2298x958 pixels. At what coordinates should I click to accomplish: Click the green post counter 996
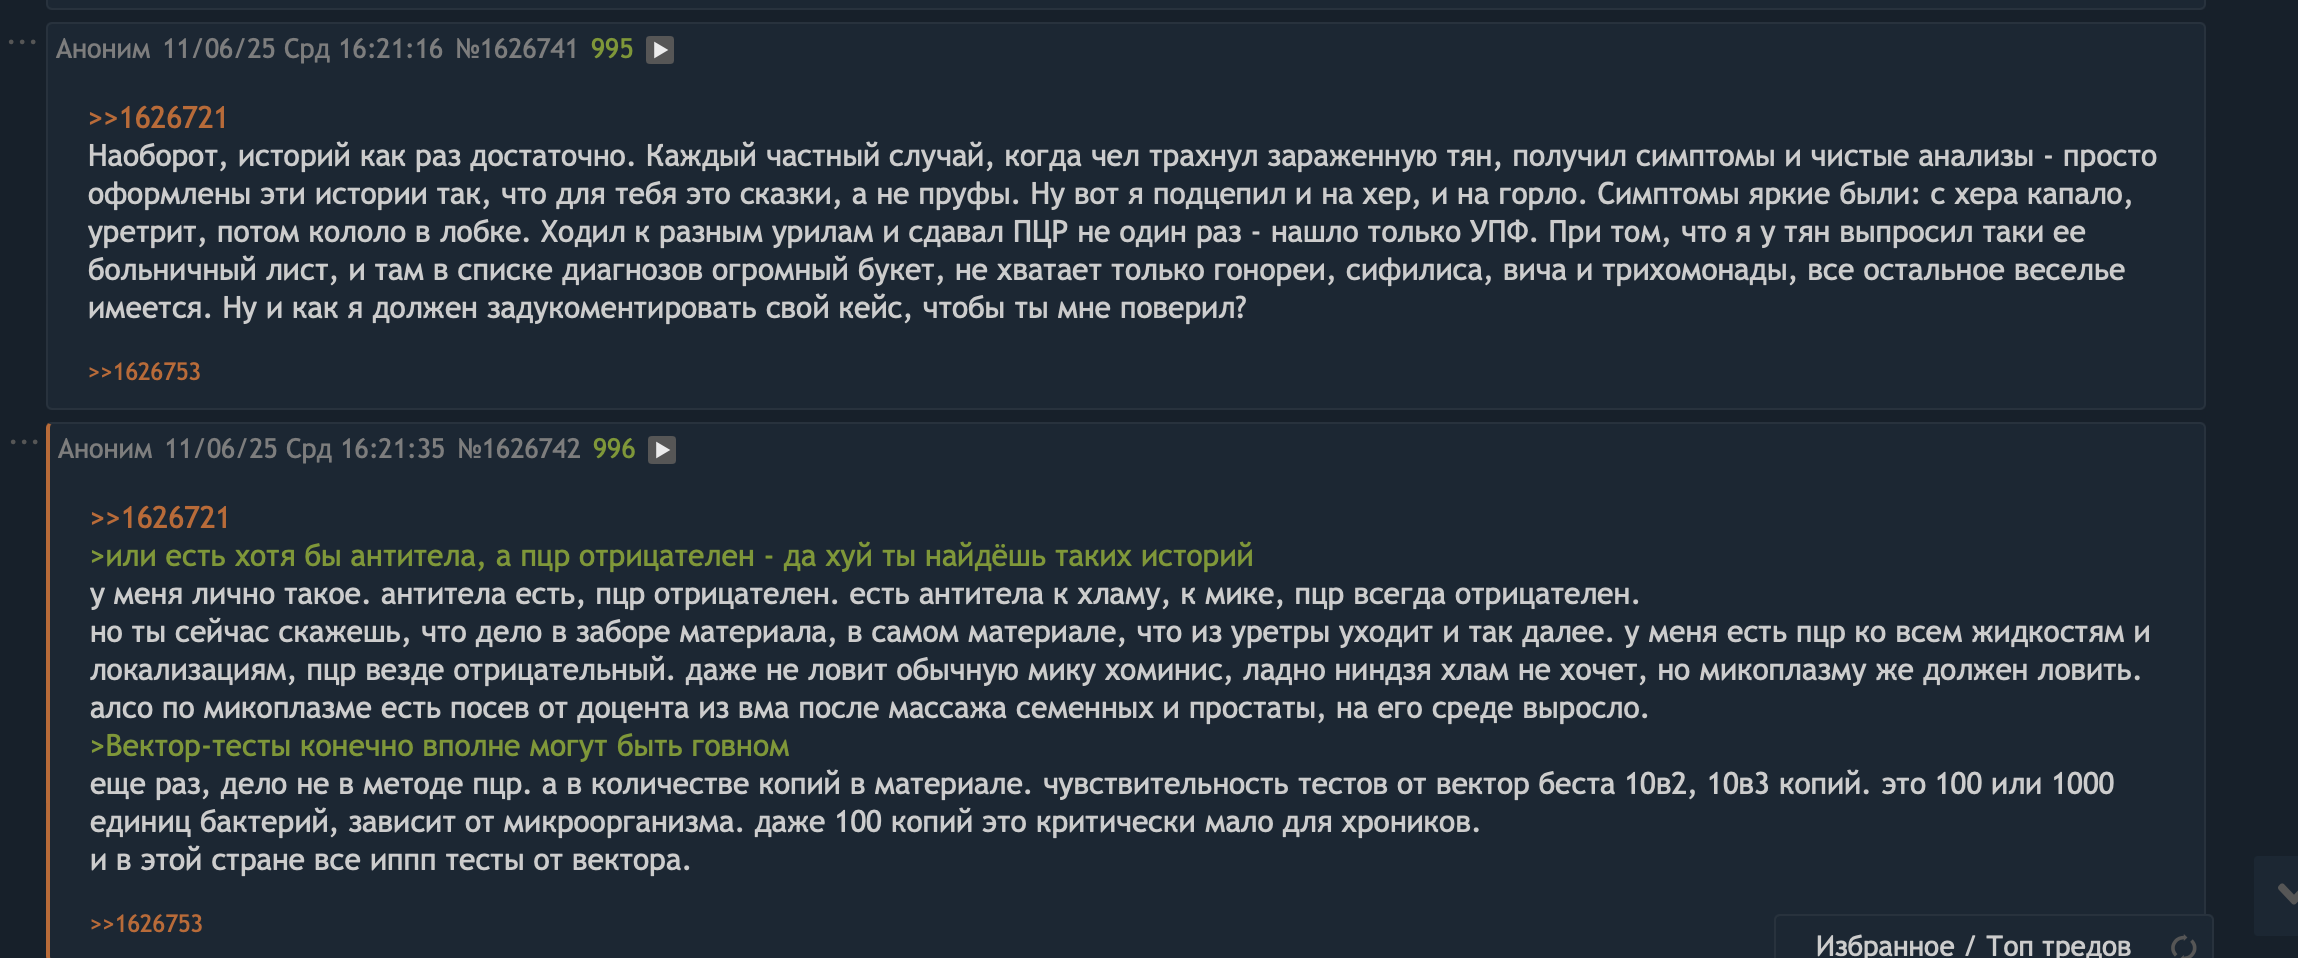[x=614, y=449]
